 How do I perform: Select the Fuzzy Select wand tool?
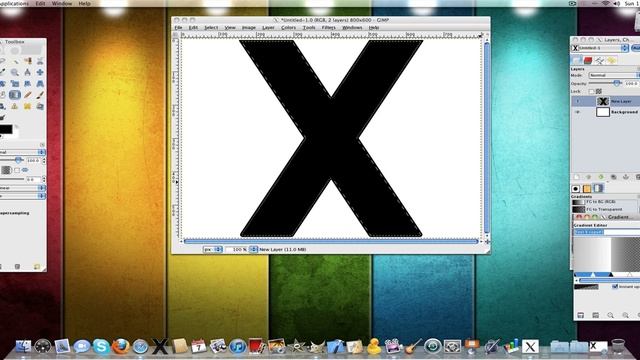(15, 61)
